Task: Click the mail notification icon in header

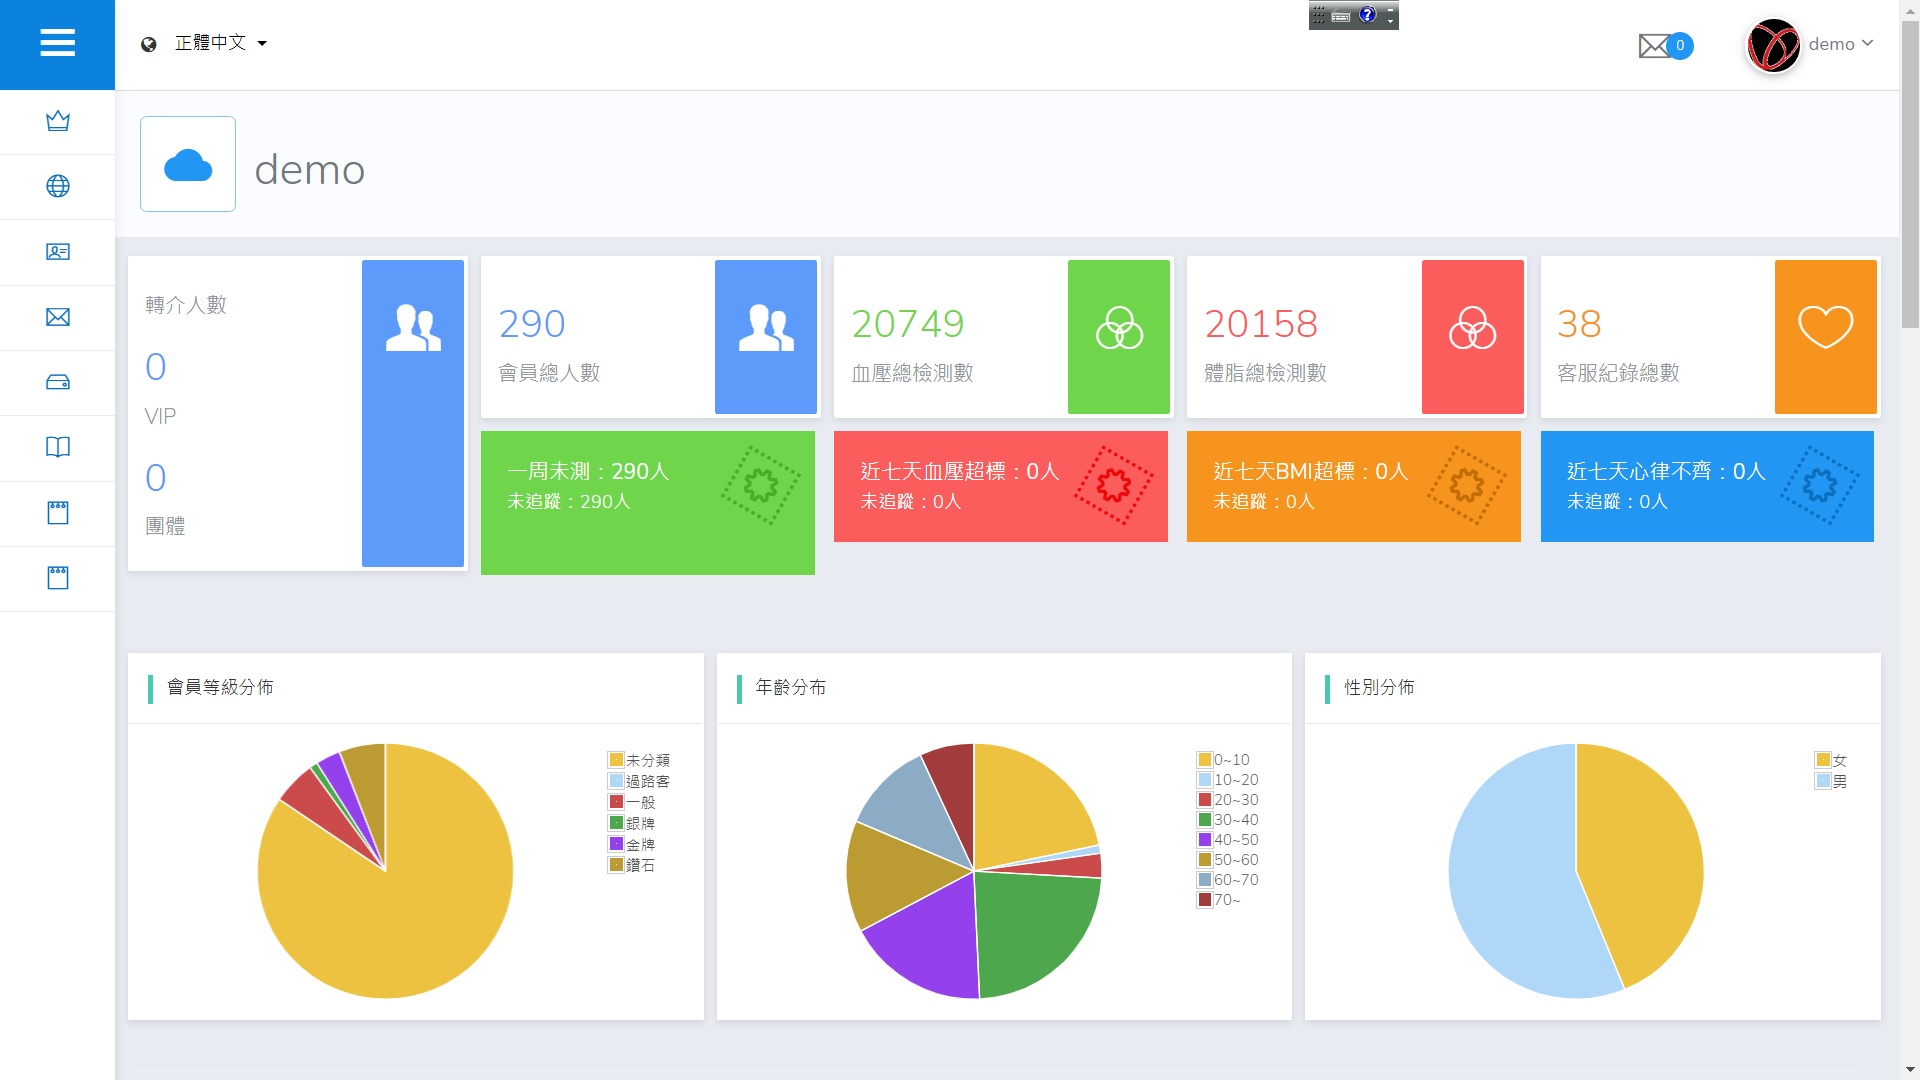Action: tap(1654, 45)
